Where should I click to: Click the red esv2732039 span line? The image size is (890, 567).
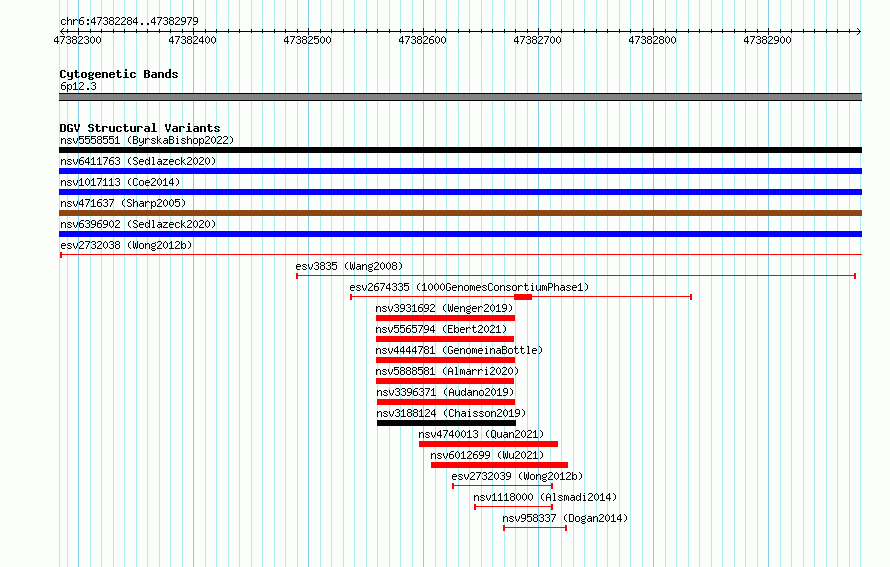[502, 486]
